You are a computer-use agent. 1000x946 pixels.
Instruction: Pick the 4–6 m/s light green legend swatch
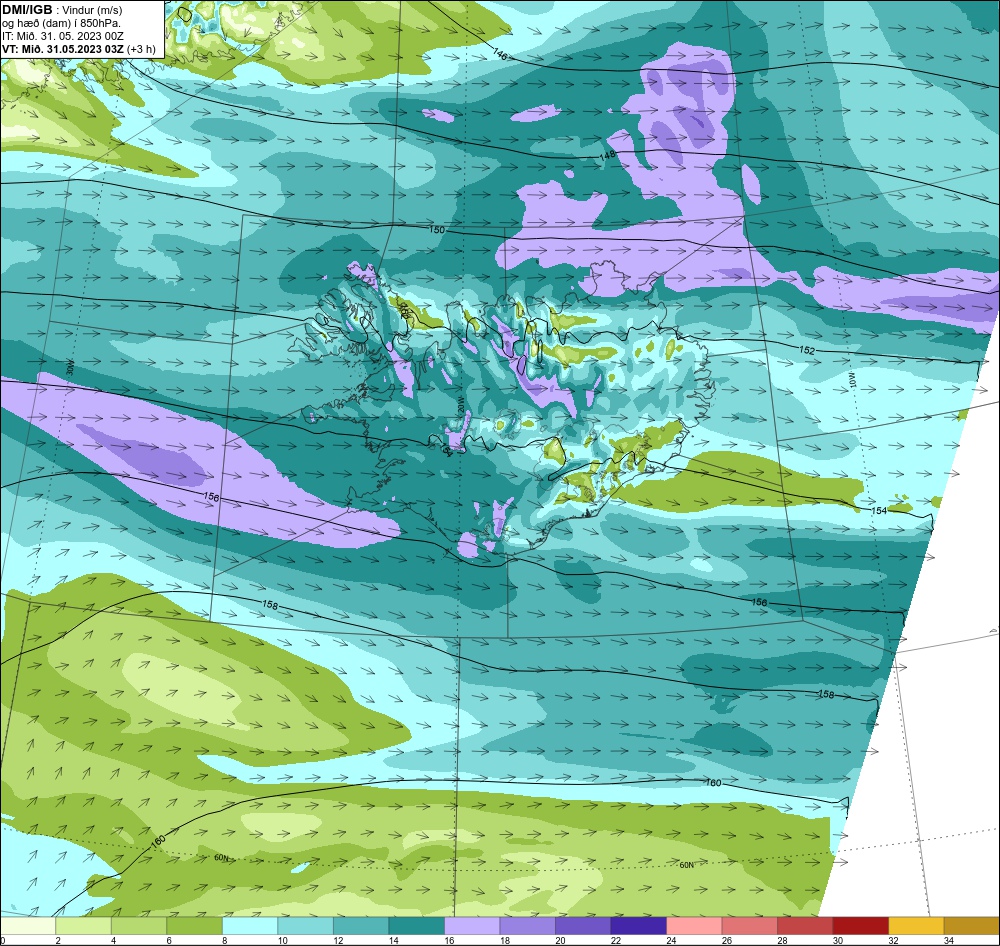139,926
